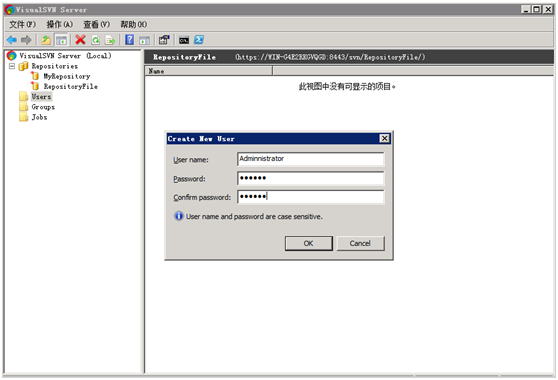This screenshot has height=380, width=558.
Task: Click the Confirm password label in dialog
Action: (202, 197)
